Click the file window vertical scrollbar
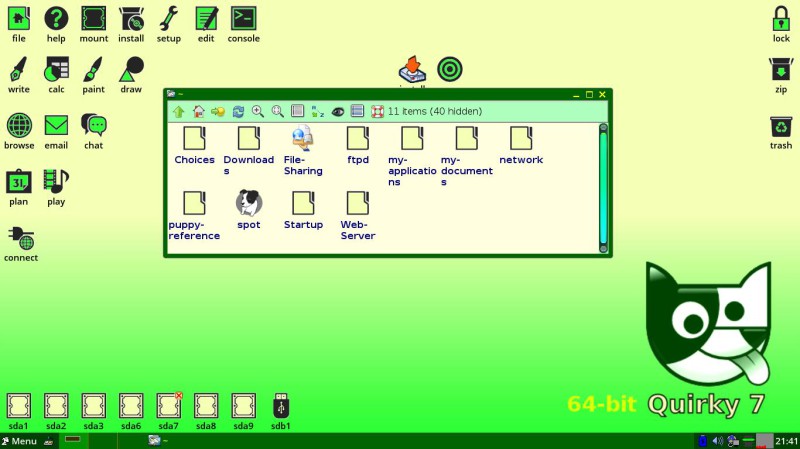Image resolution: width=800 pixels, height=449 pixels. [x=603, y=188]
